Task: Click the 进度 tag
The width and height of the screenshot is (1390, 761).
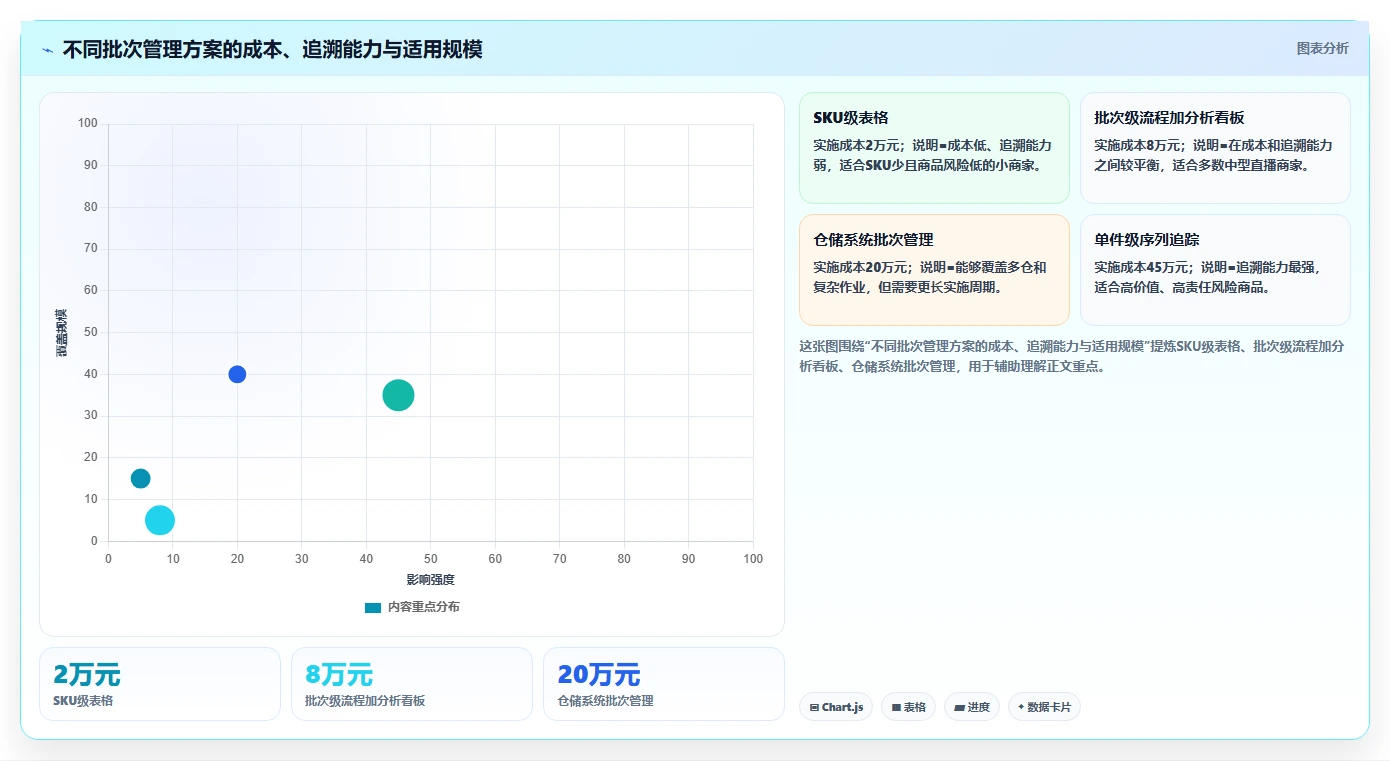Action: click(x=972, y=707)
